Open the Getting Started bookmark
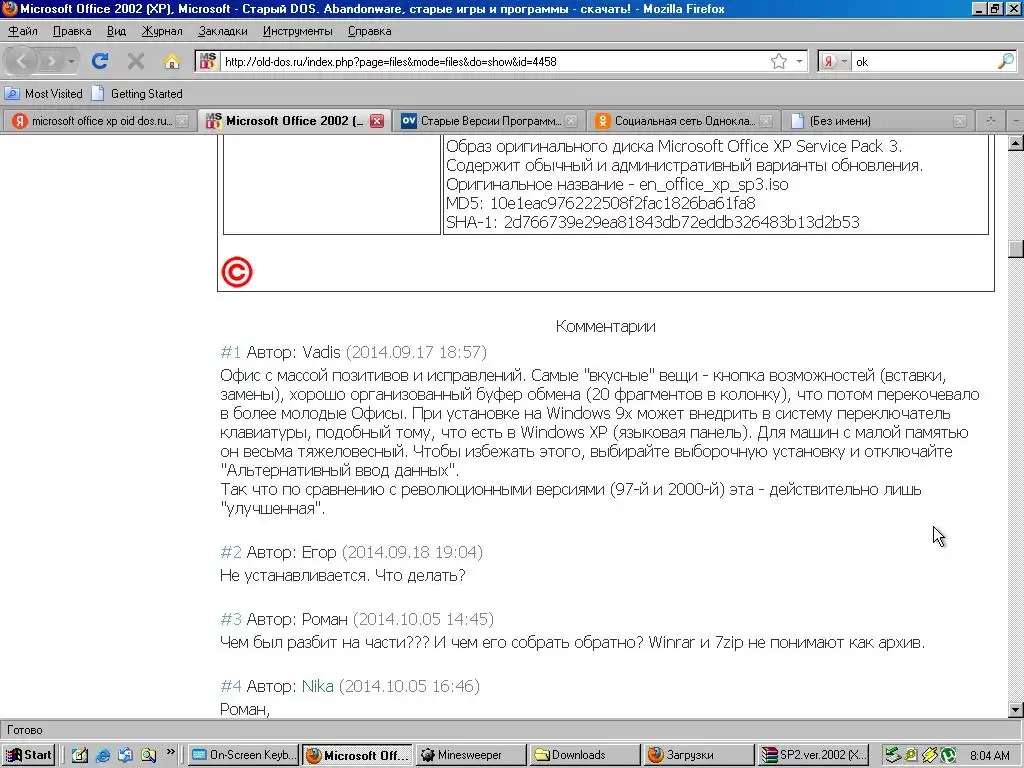 pyautogui.click(x=137, y=93)
